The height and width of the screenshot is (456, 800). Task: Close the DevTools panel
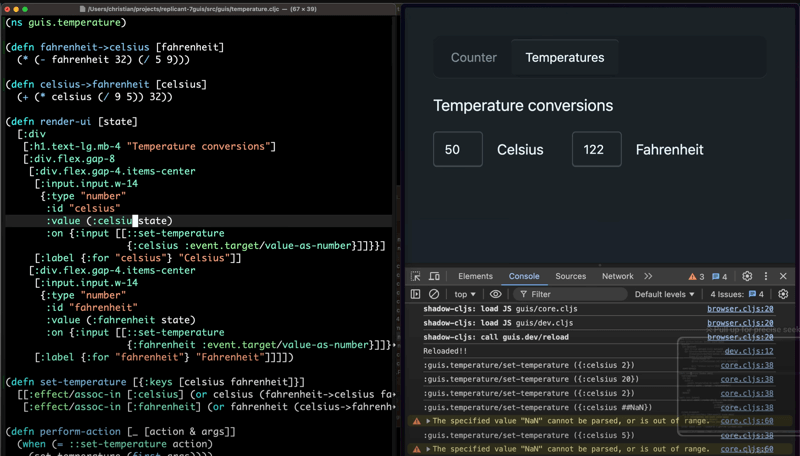click(783, 276)
